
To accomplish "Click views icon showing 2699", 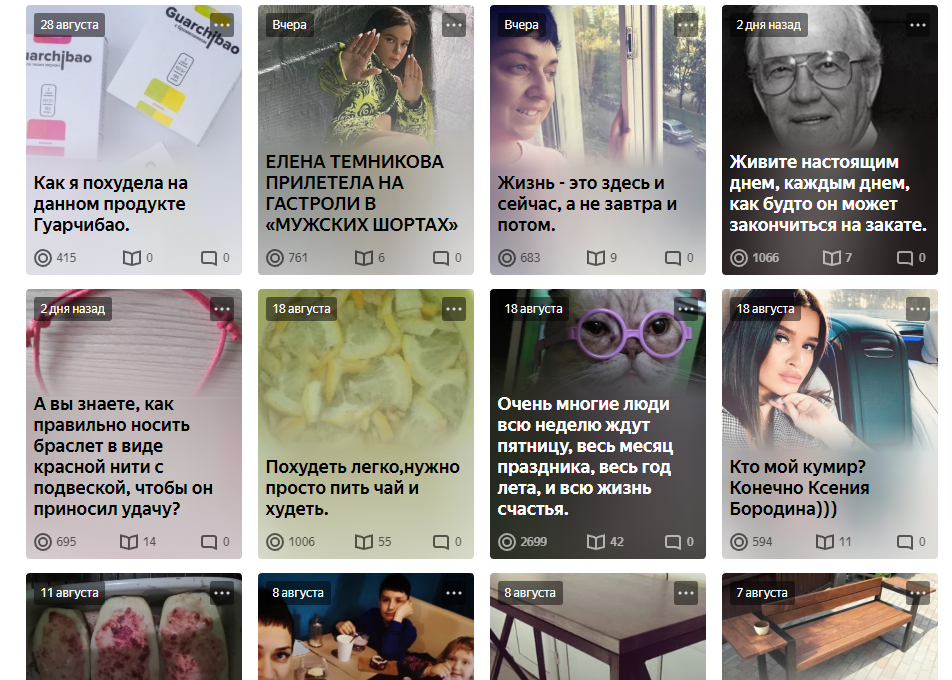I will [x=507, y=542].
